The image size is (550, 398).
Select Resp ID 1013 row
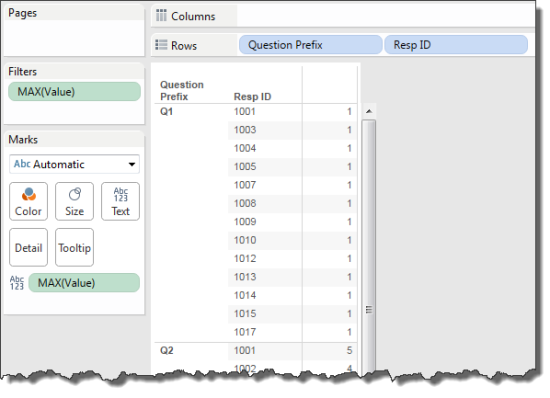click(245, 277)
